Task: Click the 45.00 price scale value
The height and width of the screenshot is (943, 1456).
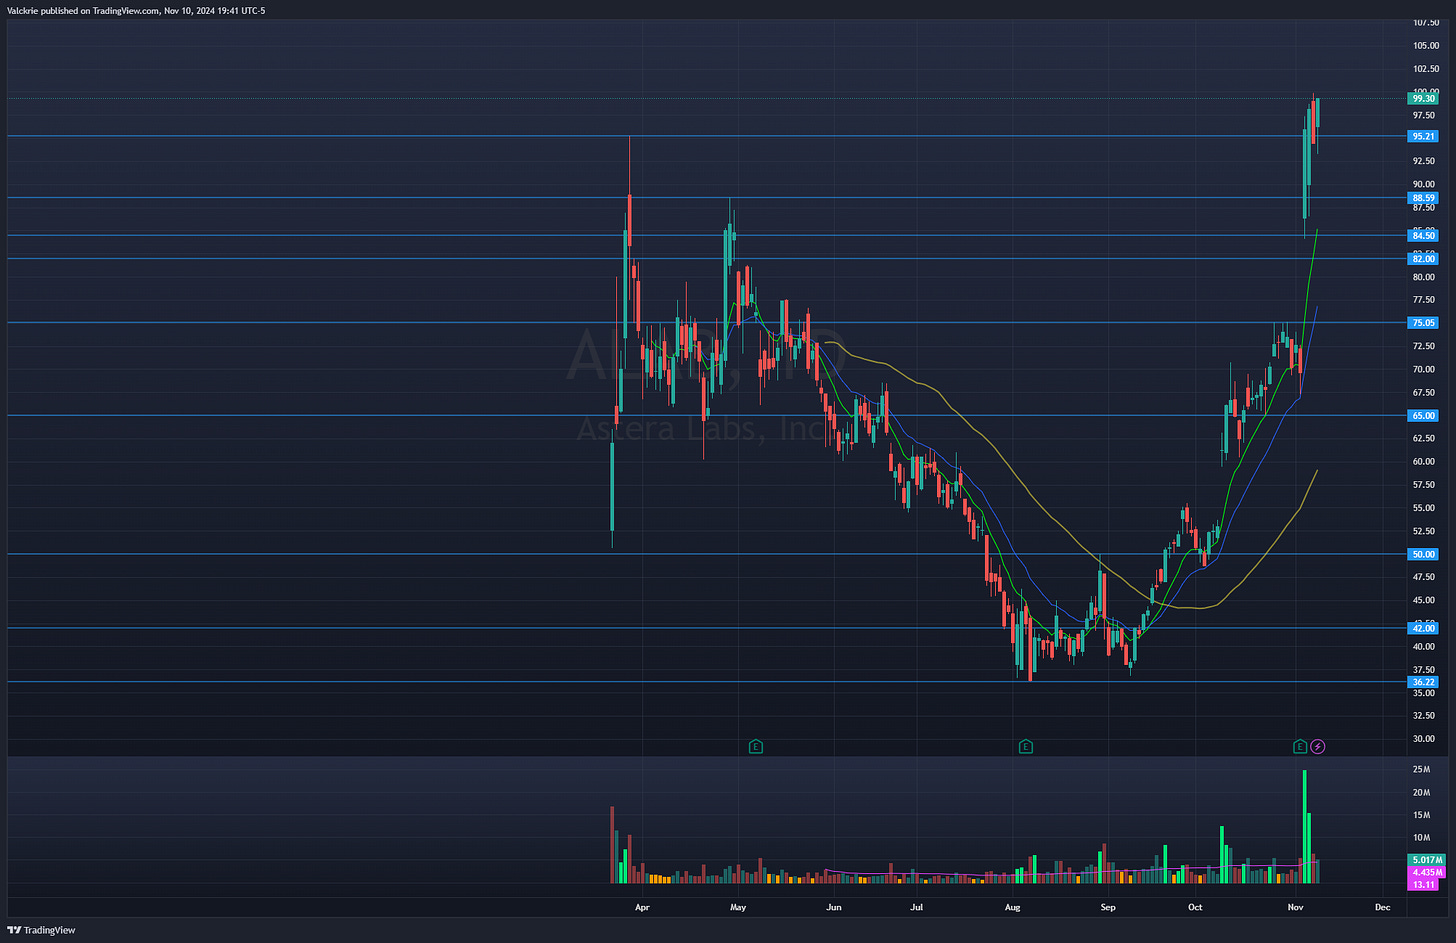Action: (x=1423, y=600)
